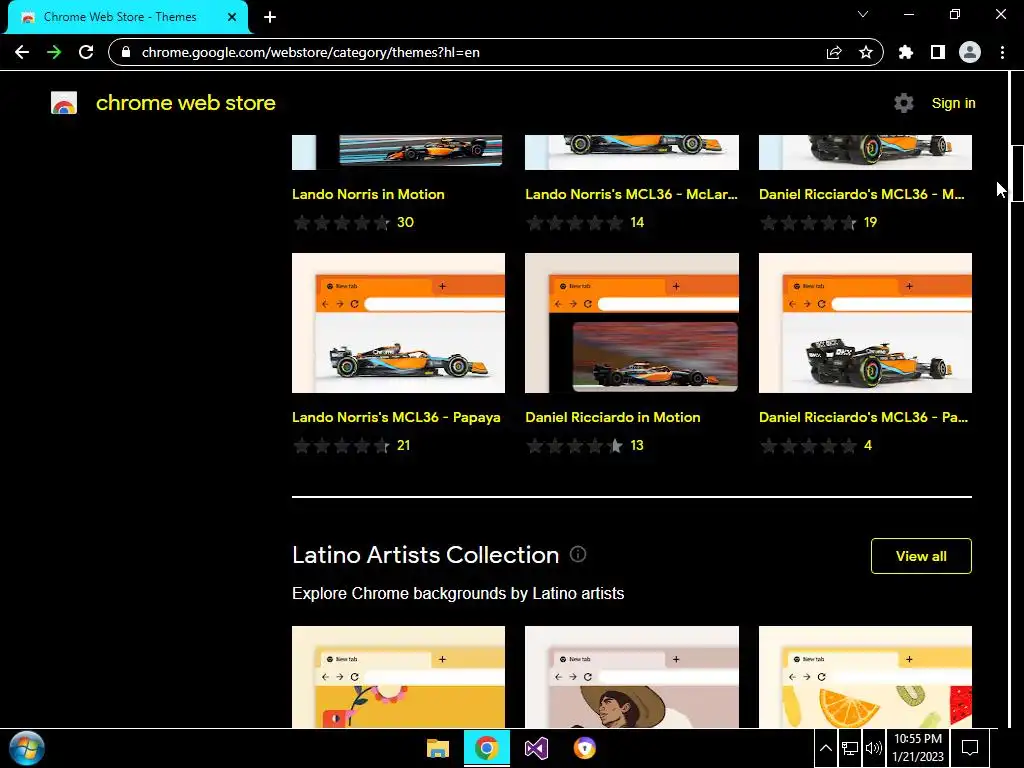Viewport: 1024px width, 768px height.
Task: Open the Chrome three-dot menu
Action: tap(1002, 52)
